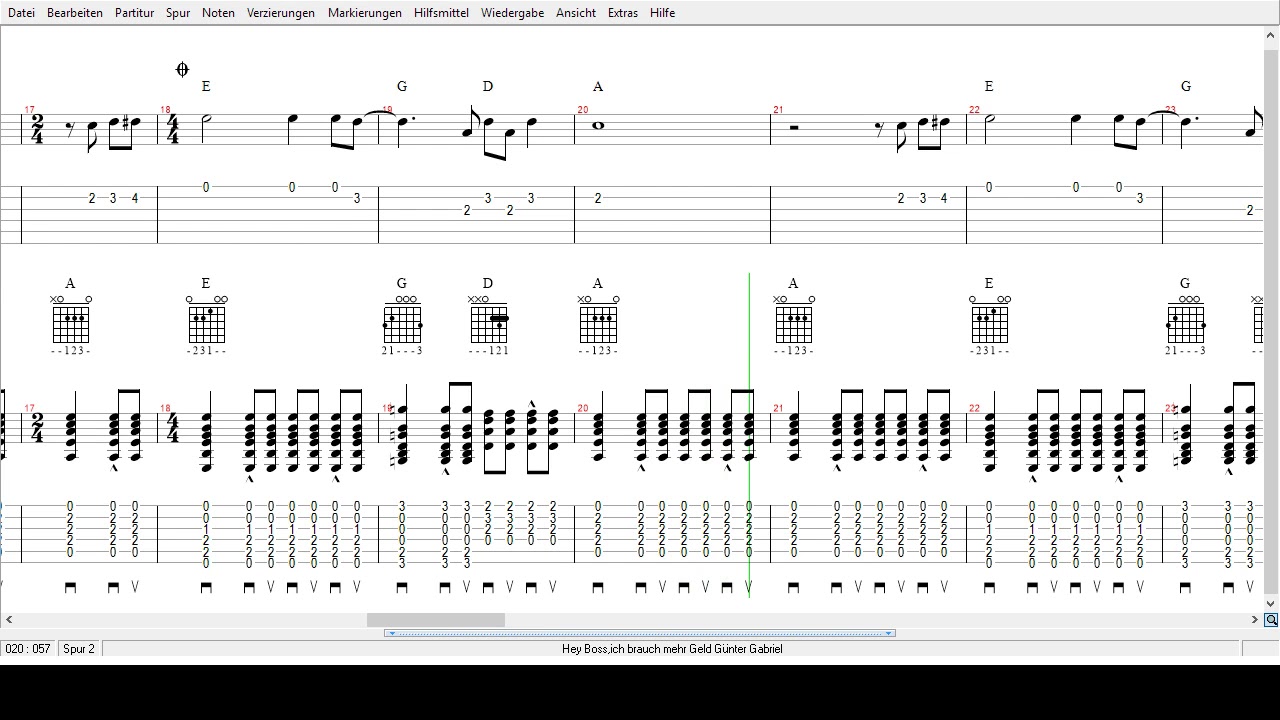Click measure number 21 in top track
This screenshot has height=720, width=1280.
point(778,110)
